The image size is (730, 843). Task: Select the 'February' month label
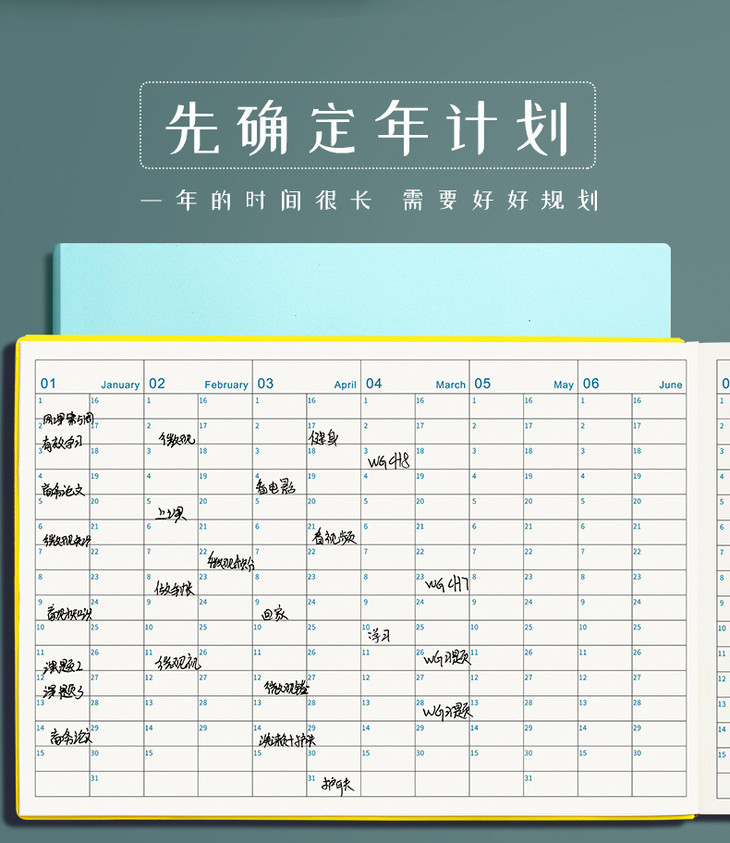coord(226,384)
